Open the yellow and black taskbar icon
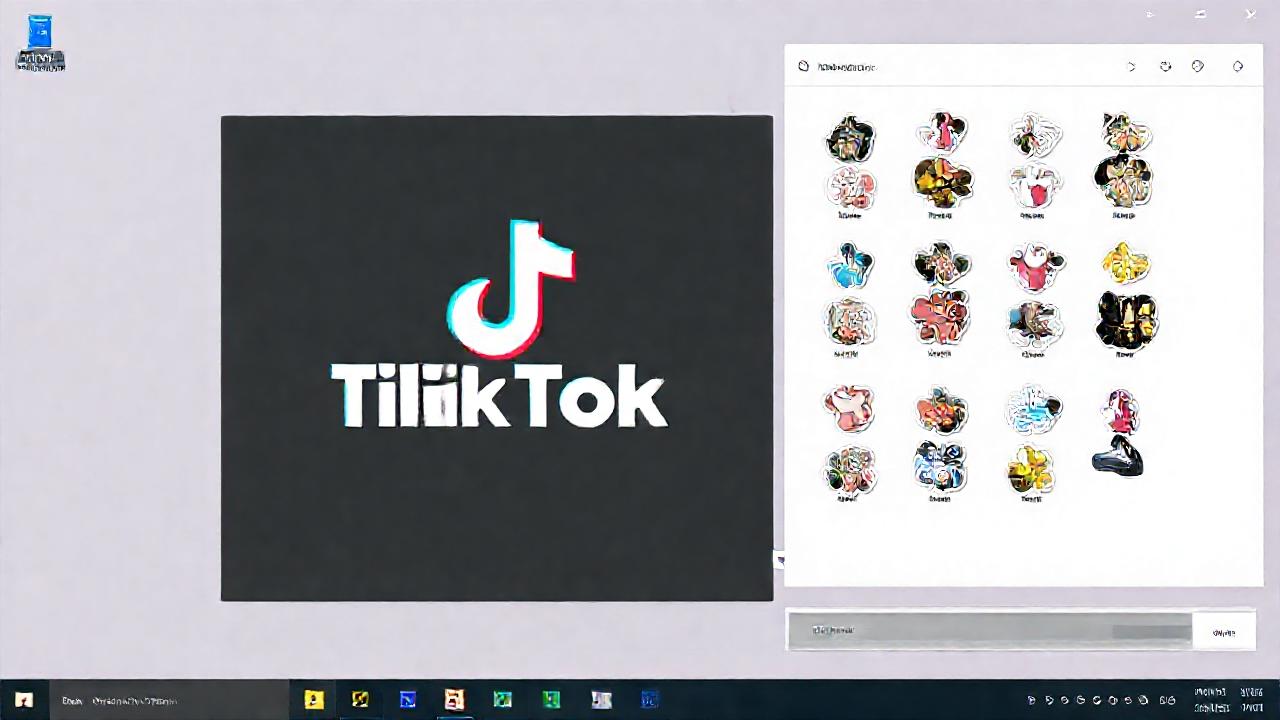Image resolution: width=1280 pixels, height=720 pixels. coord(360,700)
